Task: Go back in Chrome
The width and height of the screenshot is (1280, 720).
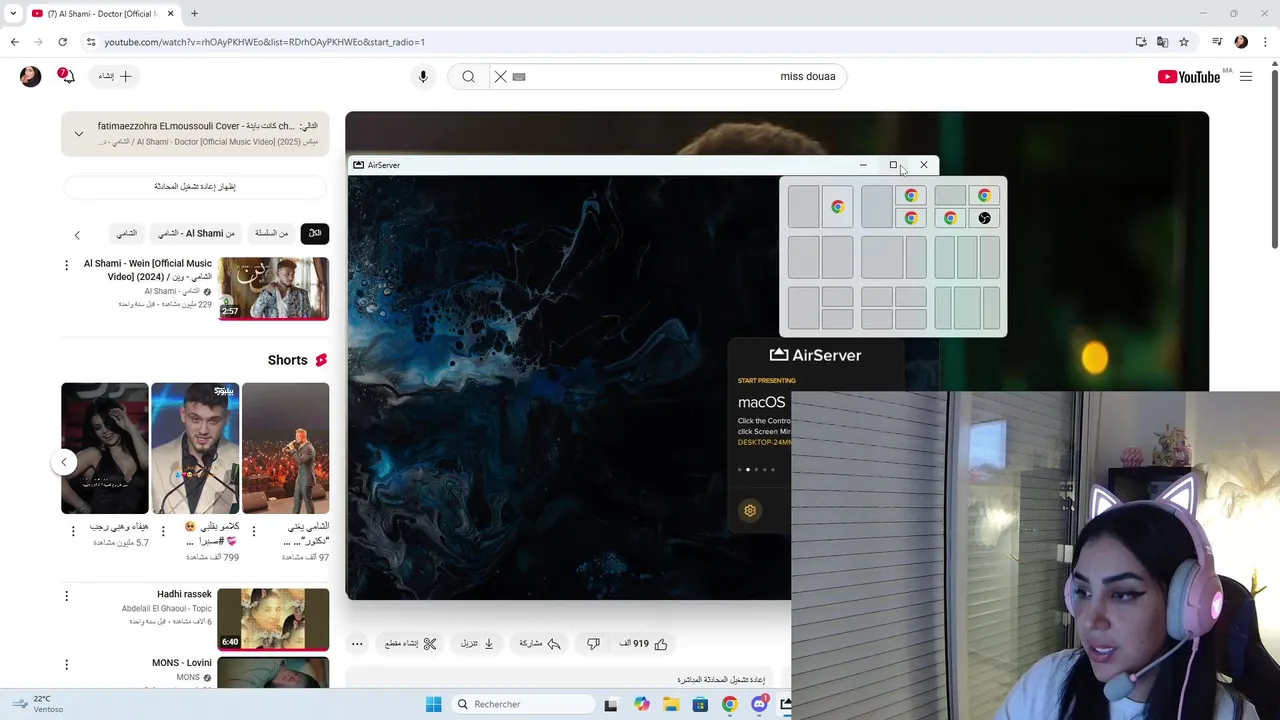Action: coord(14,42)
